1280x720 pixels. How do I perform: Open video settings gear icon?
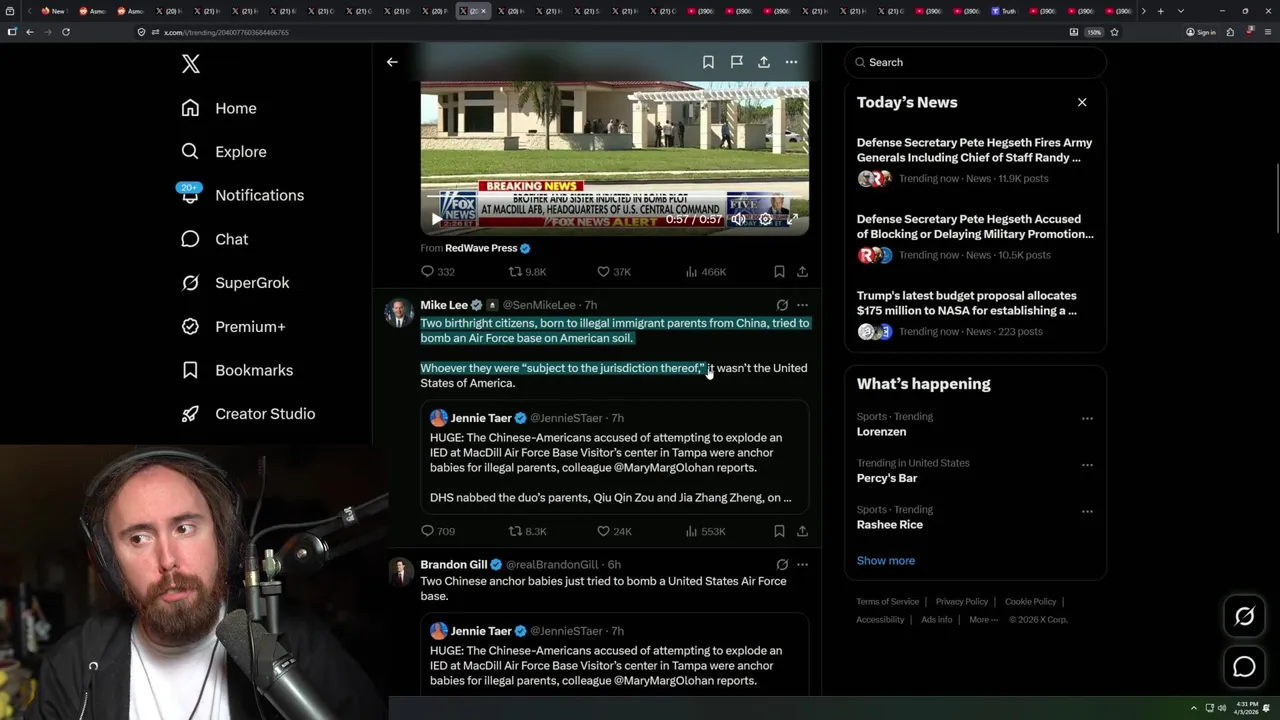pos(765,219)
